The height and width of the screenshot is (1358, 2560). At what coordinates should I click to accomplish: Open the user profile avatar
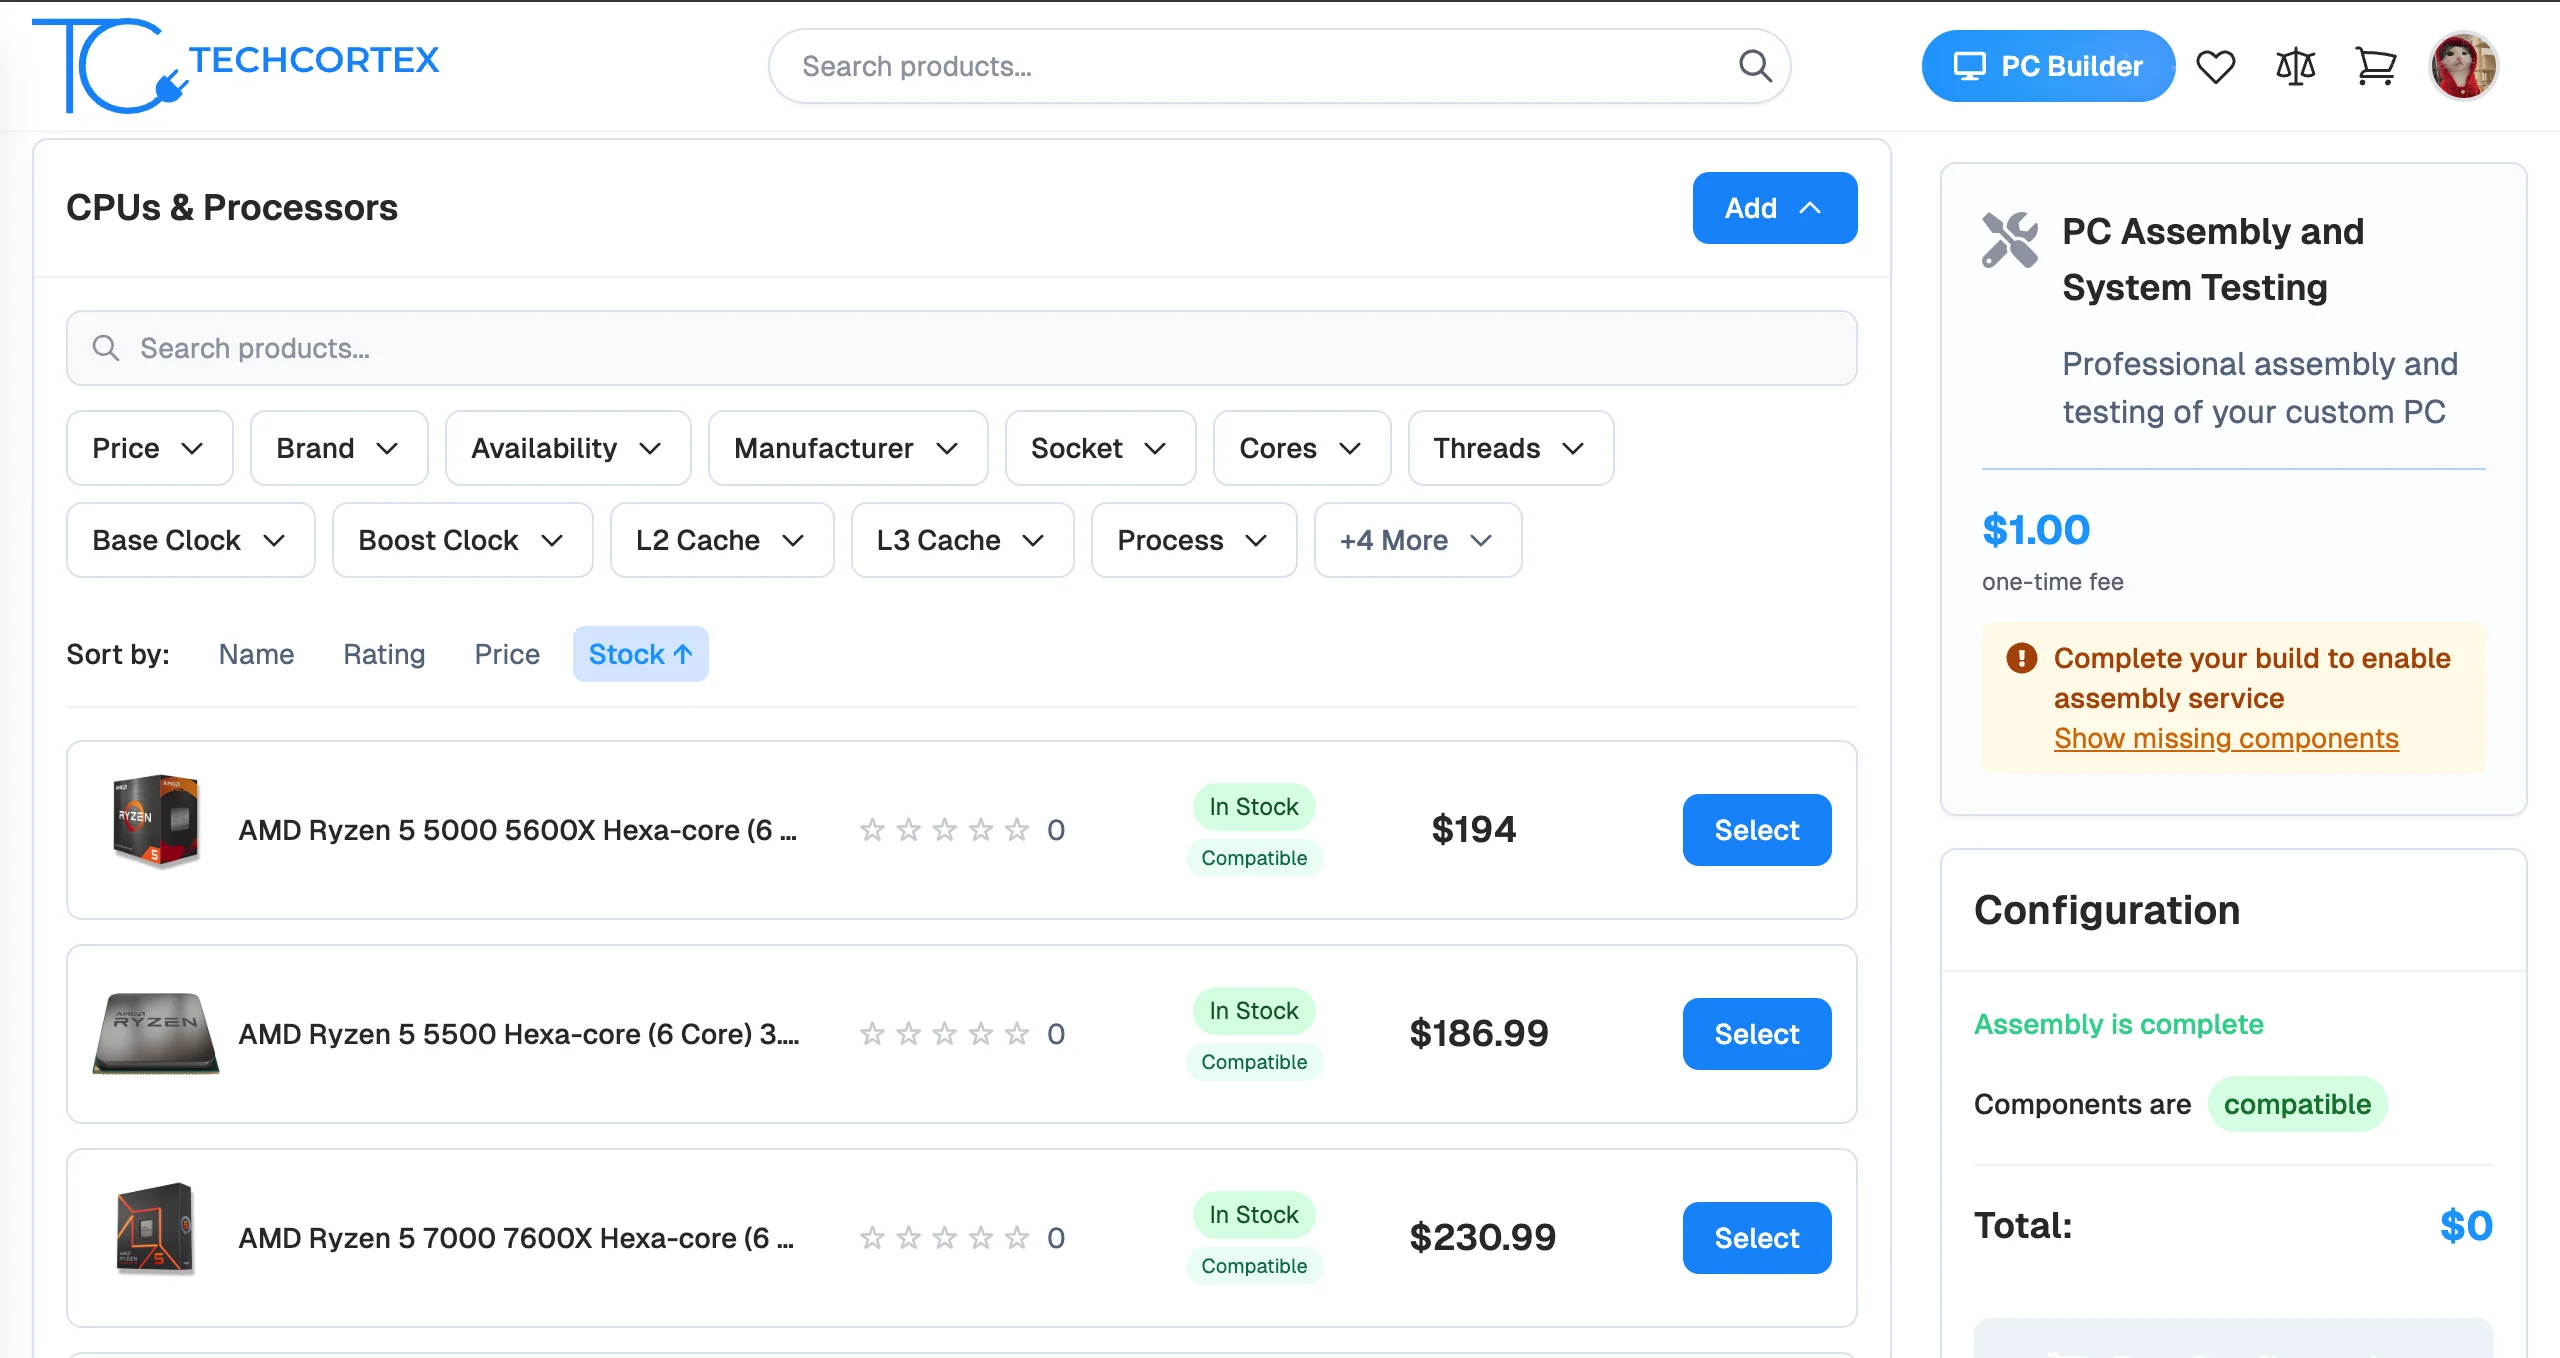click(2464, 66)
